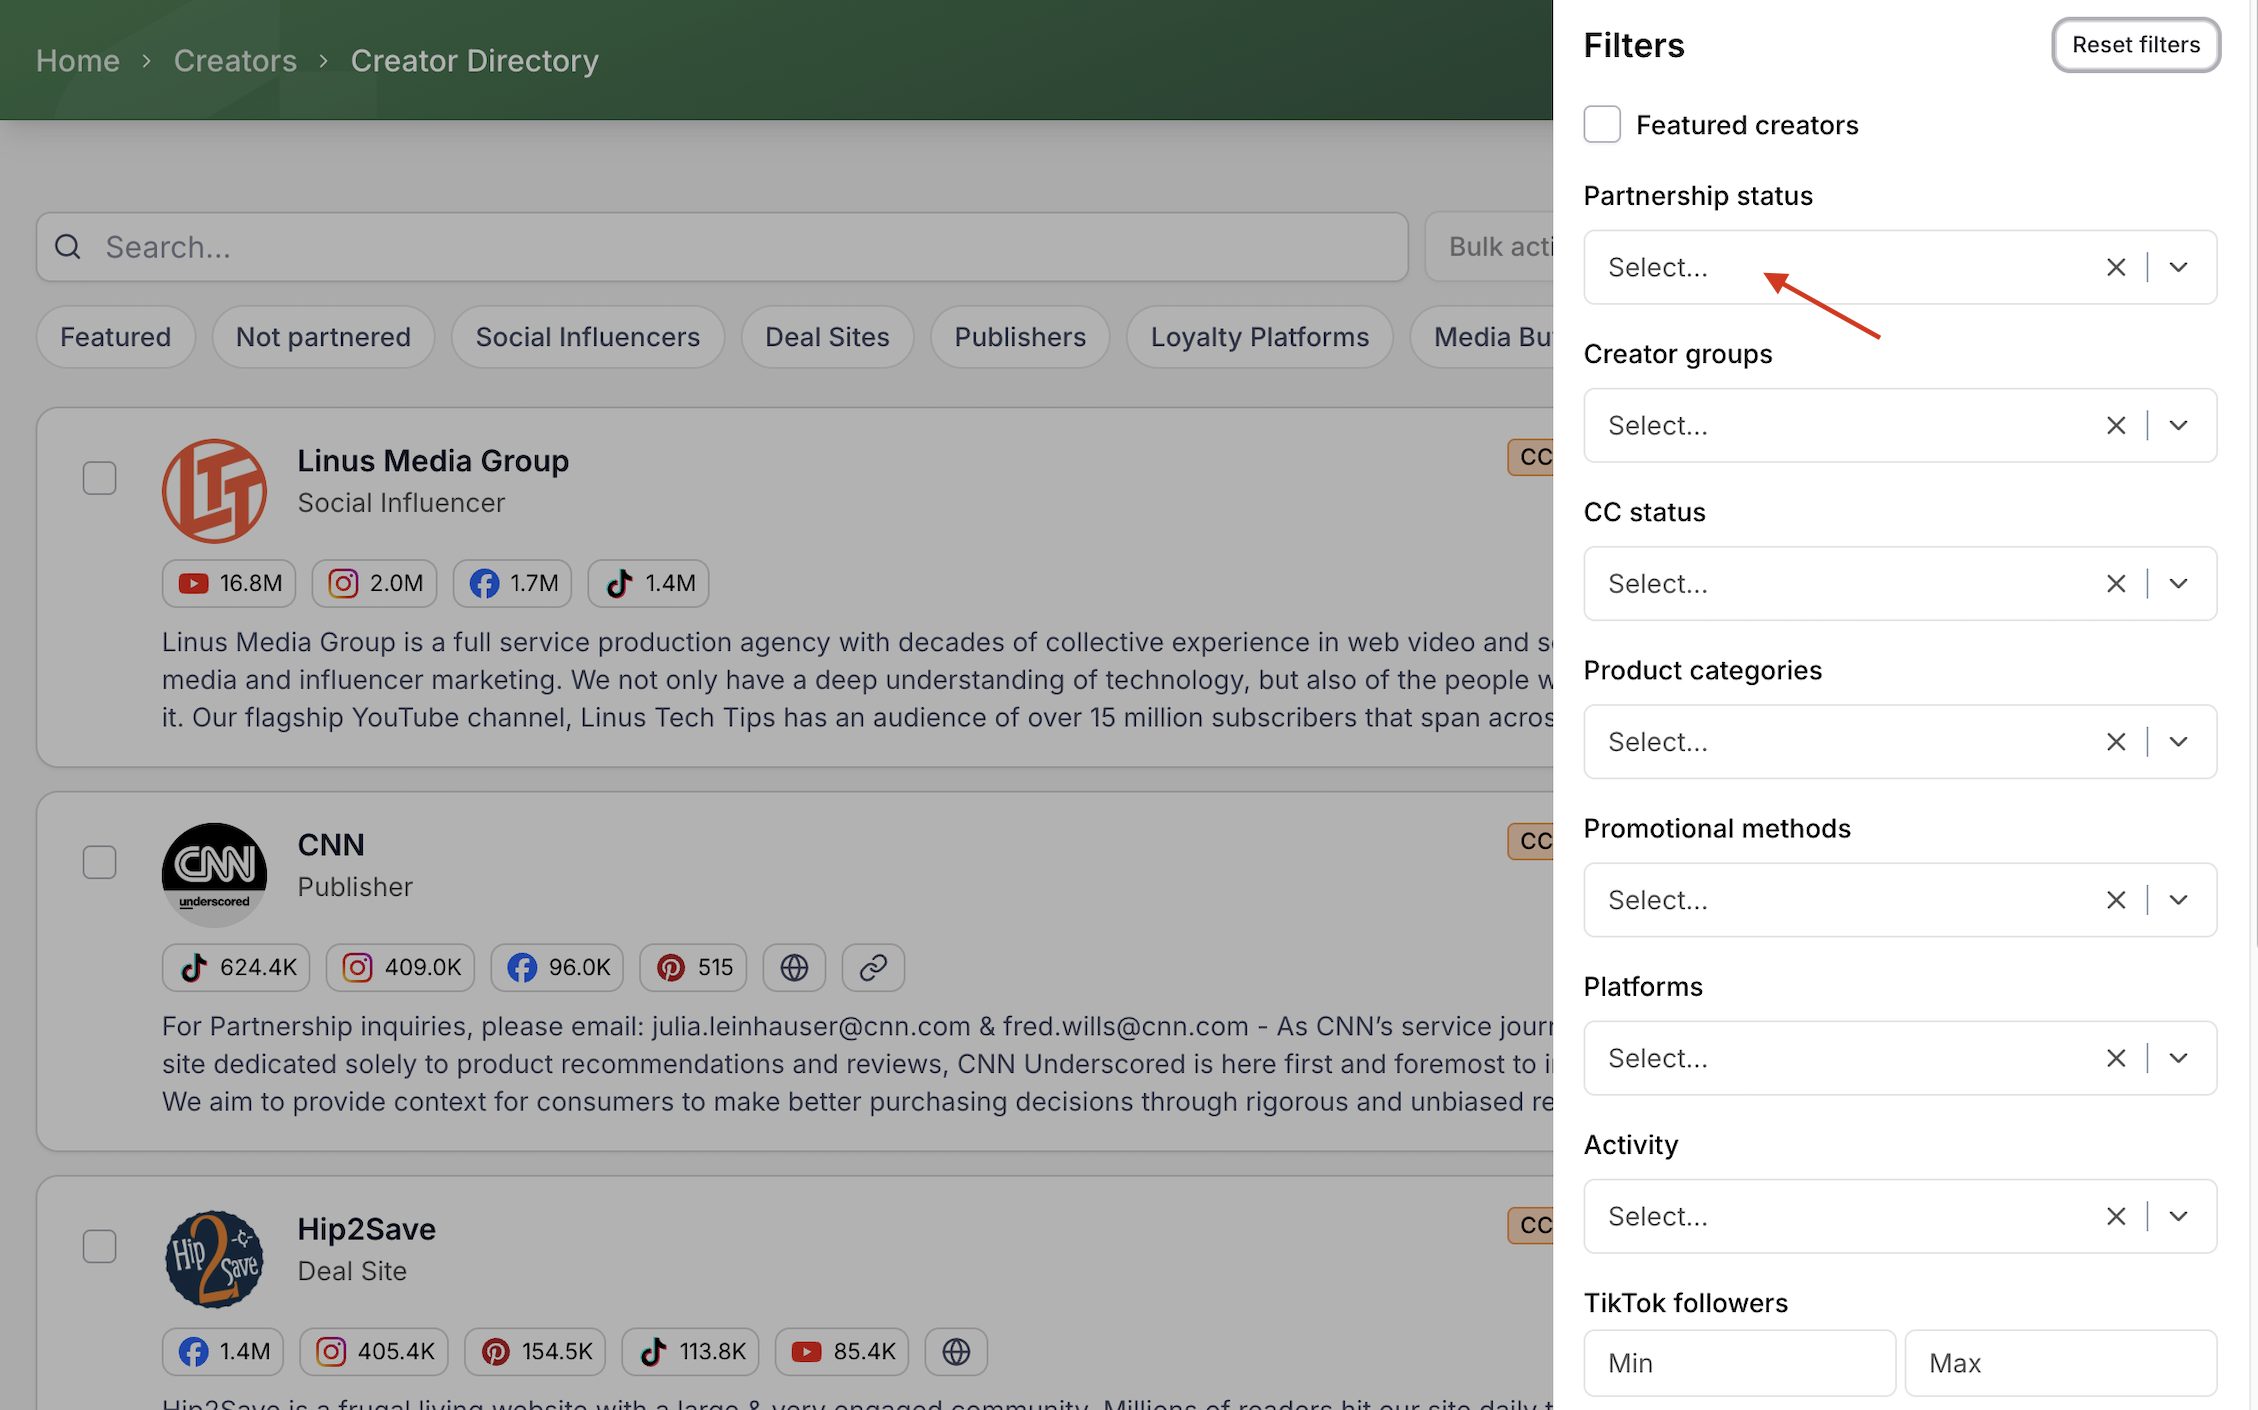Click CNN website globe icon
Image resolution: width=2258 pixels, height=1410 pixels.
pyautogui.click(x=794, y=967)
